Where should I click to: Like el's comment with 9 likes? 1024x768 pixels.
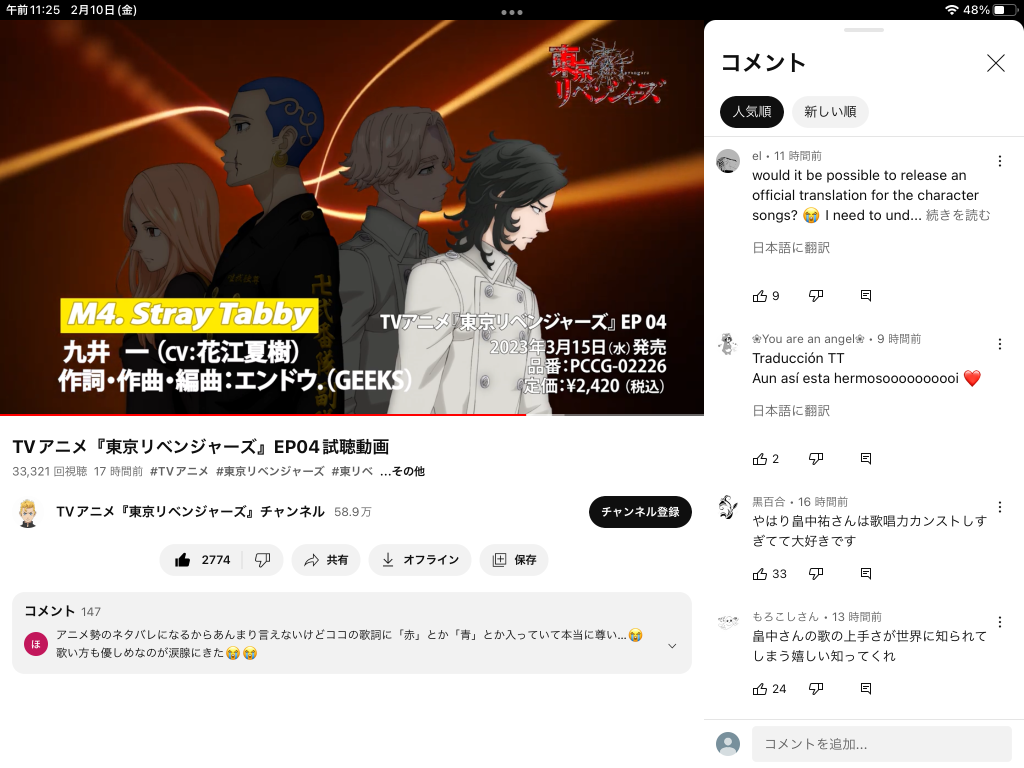(x=766, y=296)
